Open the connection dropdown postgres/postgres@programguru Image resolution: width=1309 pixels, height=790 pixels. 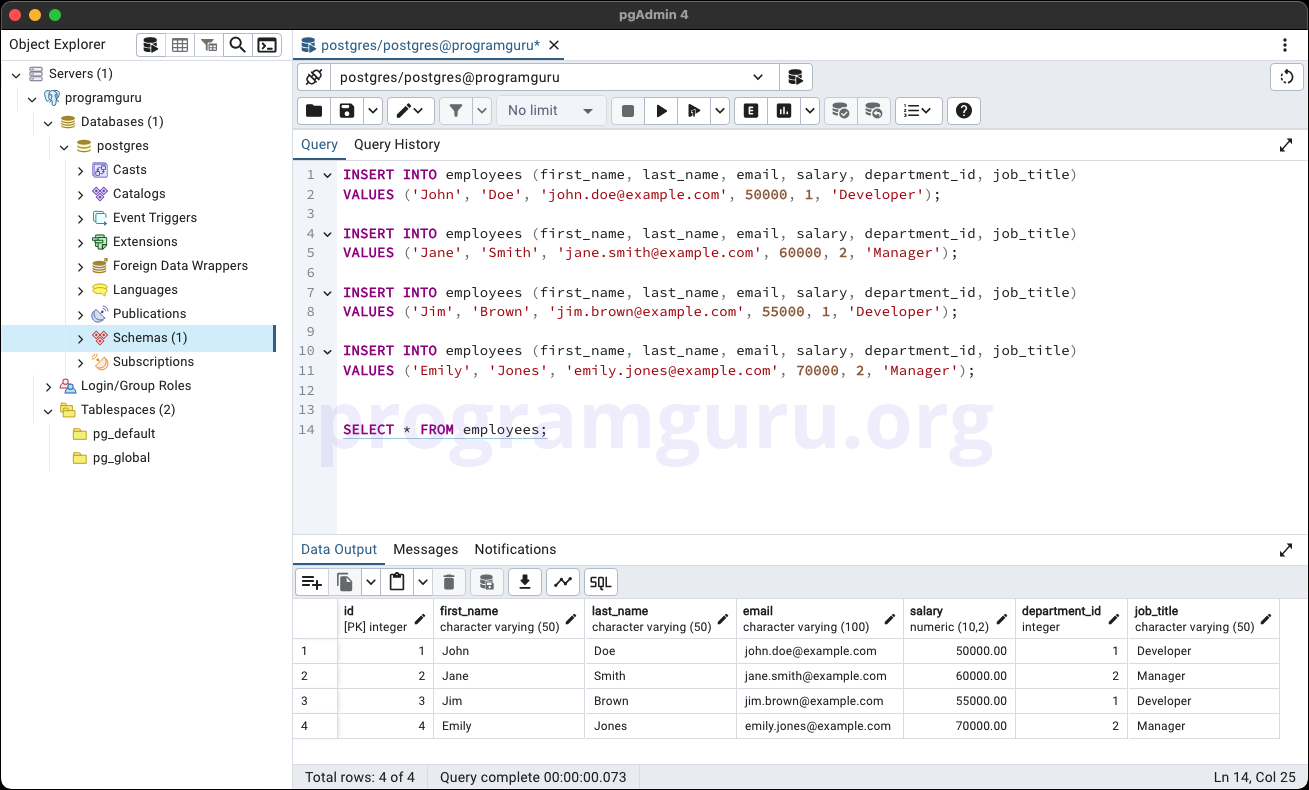click(x=554, y=77)
